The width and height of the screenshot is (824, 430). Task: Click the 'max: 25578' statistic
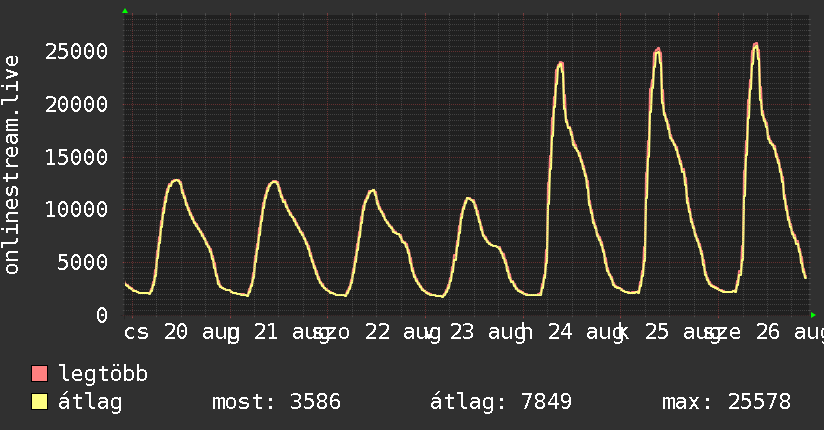pos(726,402)
